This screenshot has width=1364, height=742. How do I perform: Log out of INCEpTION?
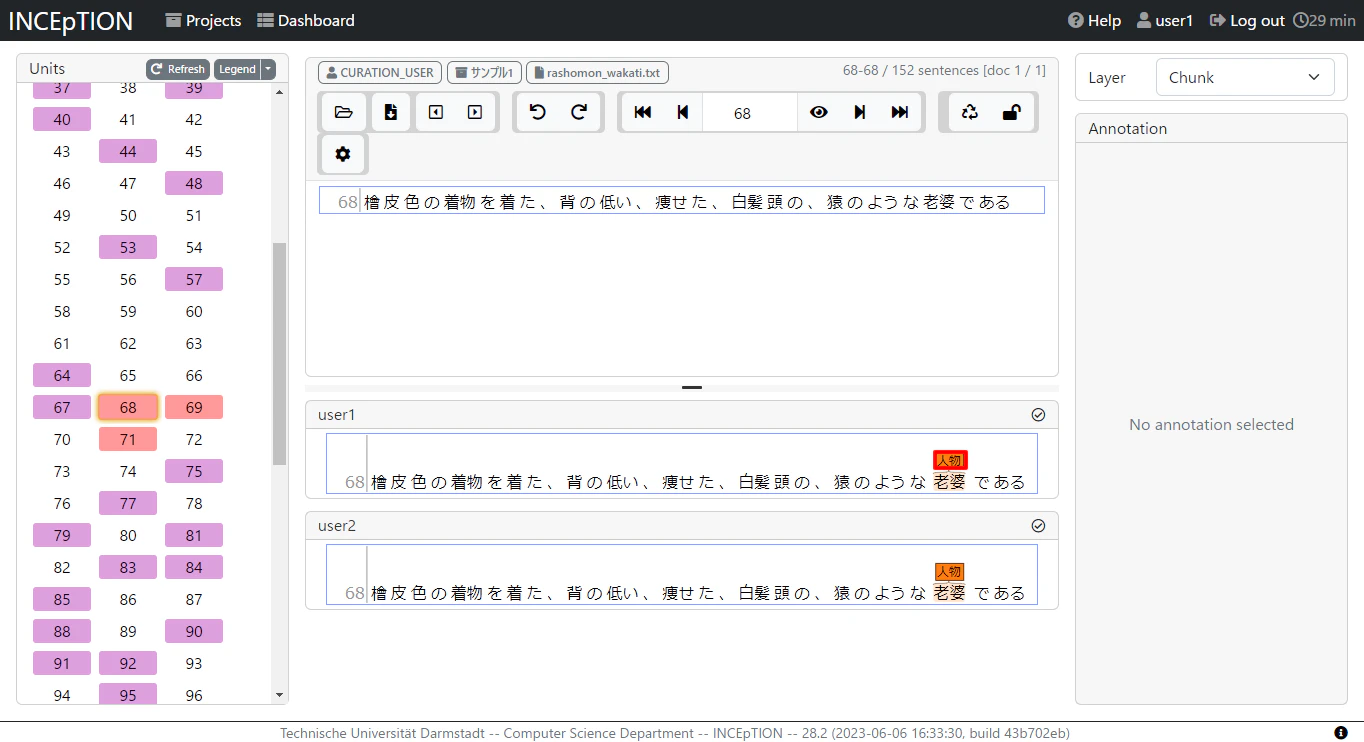[x=1247, y=20]
